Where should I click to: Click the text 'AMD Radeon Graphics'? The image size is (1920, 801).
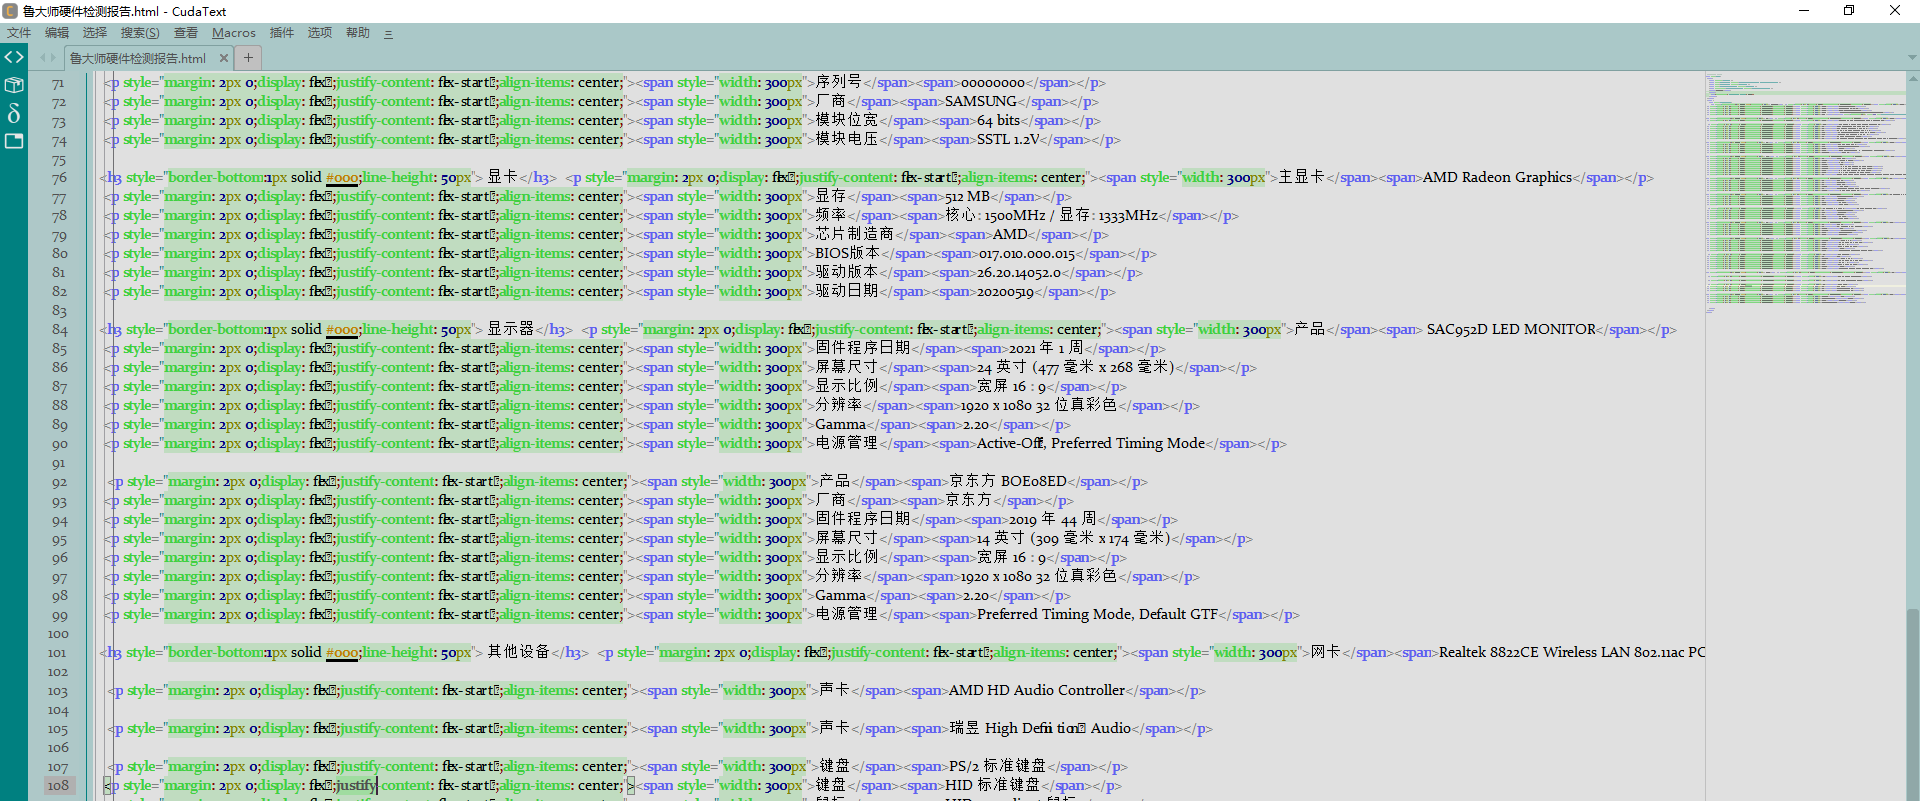[x=1497, y=178]
